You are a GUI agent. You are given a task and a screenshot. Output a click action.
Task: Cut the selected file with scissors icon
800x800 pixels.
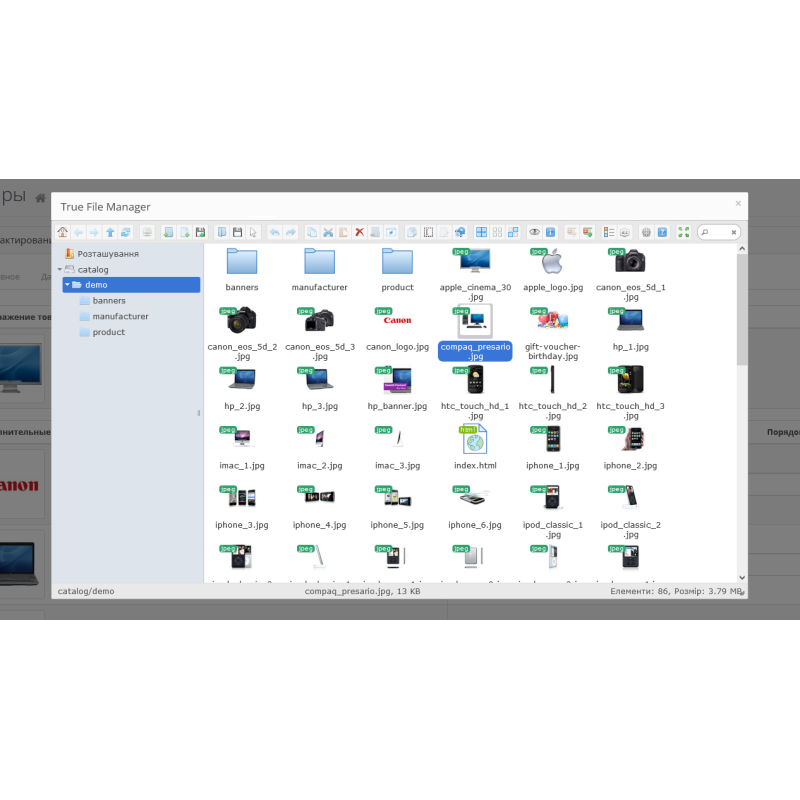[x=327, y=232]
